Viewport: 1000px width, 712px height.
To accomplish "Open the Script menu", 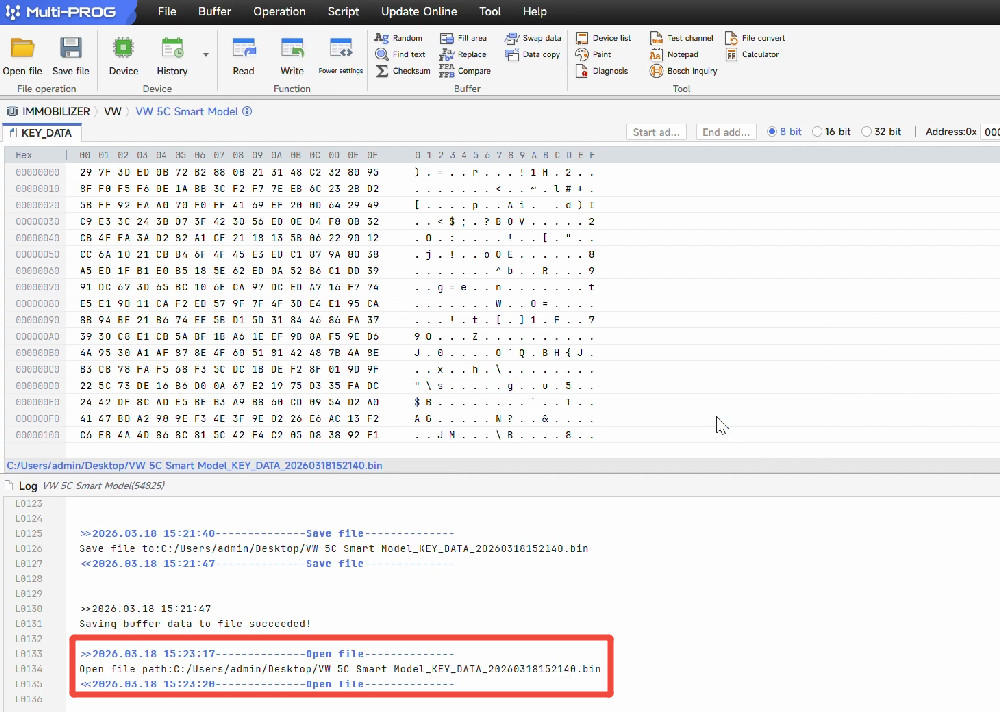I will 343,11.
